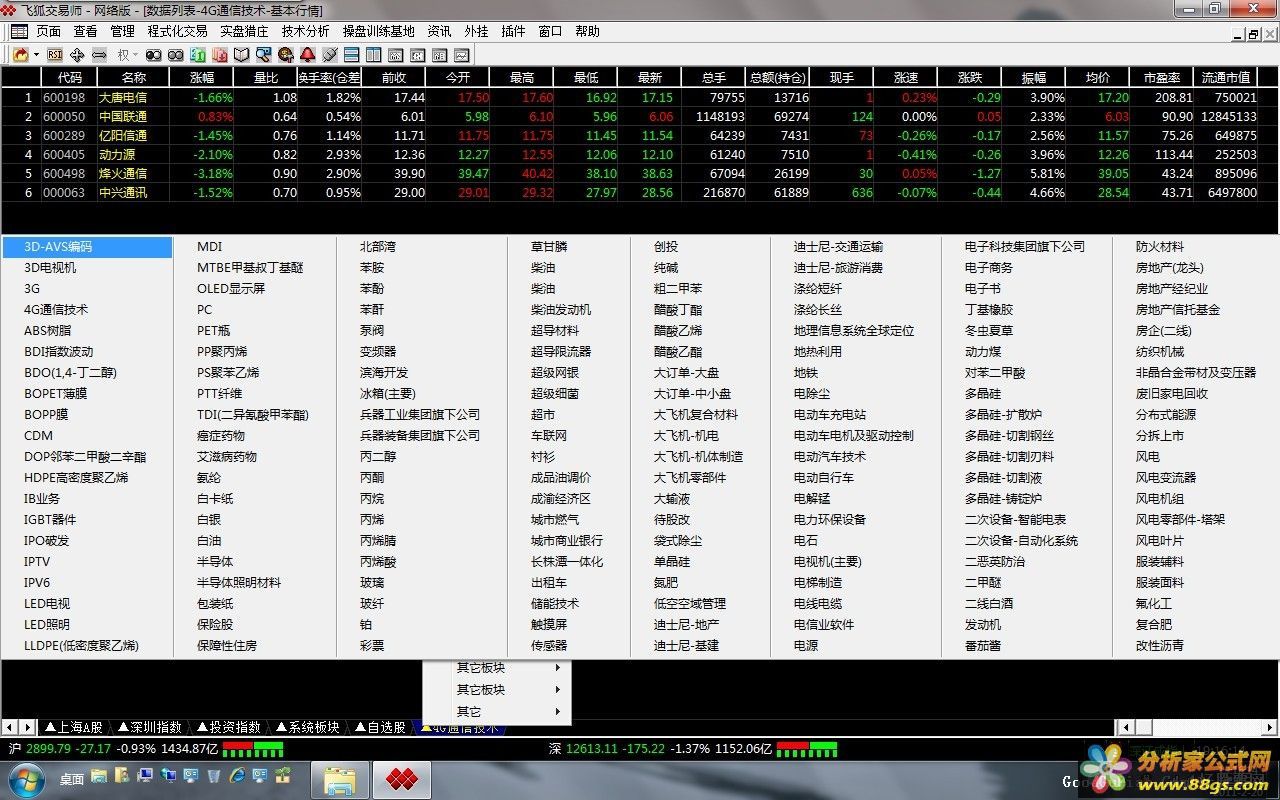Click the Shanghai index value 2899.79
The image size is (1280, 800).
[x=48, y=748]
